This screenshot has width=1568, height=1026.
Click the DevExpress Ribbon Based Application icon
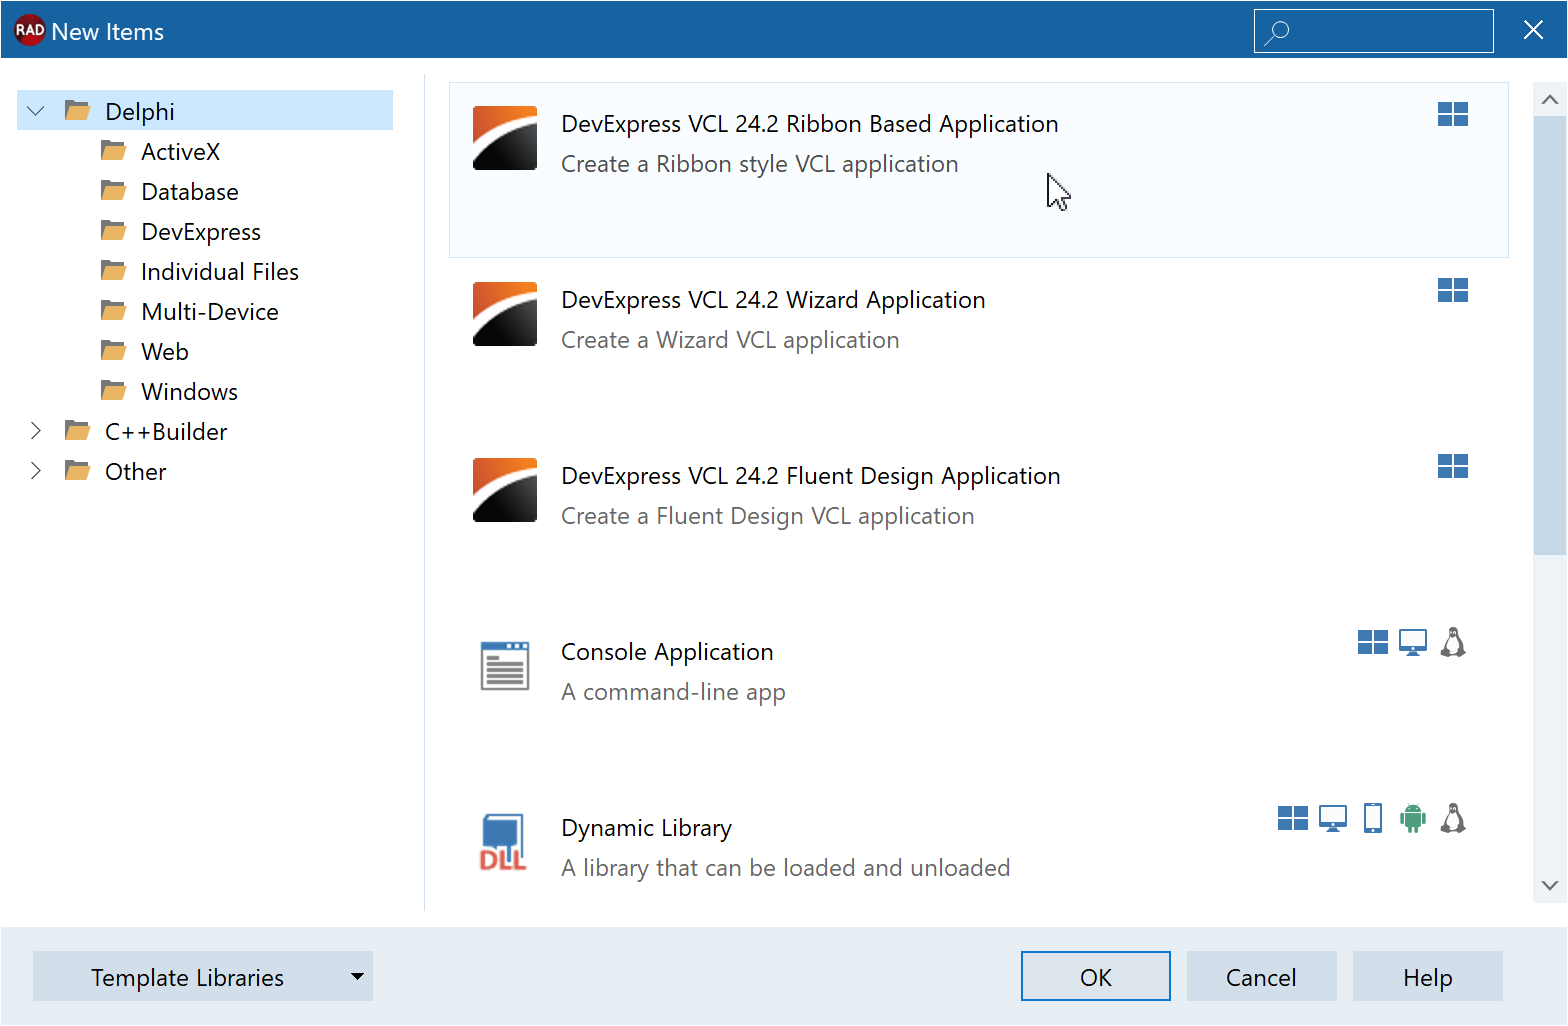[x=504, y=138]
